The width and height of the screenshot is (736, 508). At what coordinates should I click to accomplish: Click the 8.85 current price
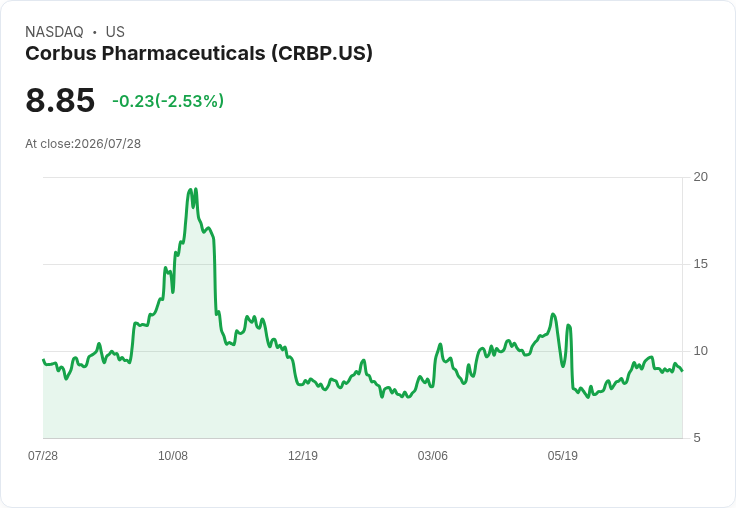coord(60,100)
